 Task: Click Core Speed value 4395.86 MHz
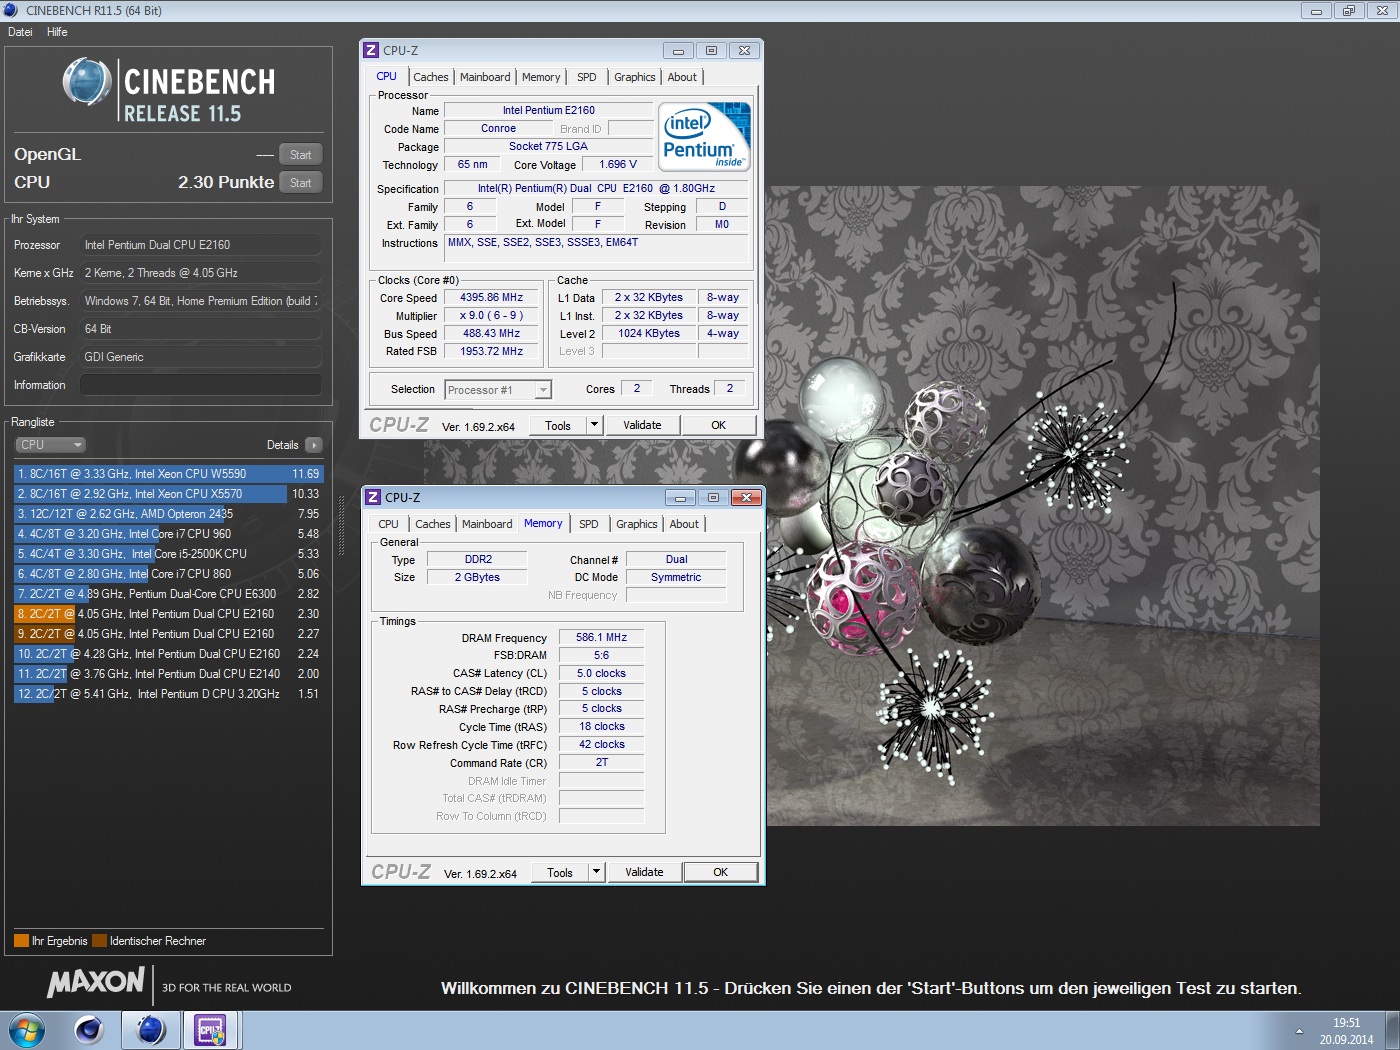(x=491, y=298)
